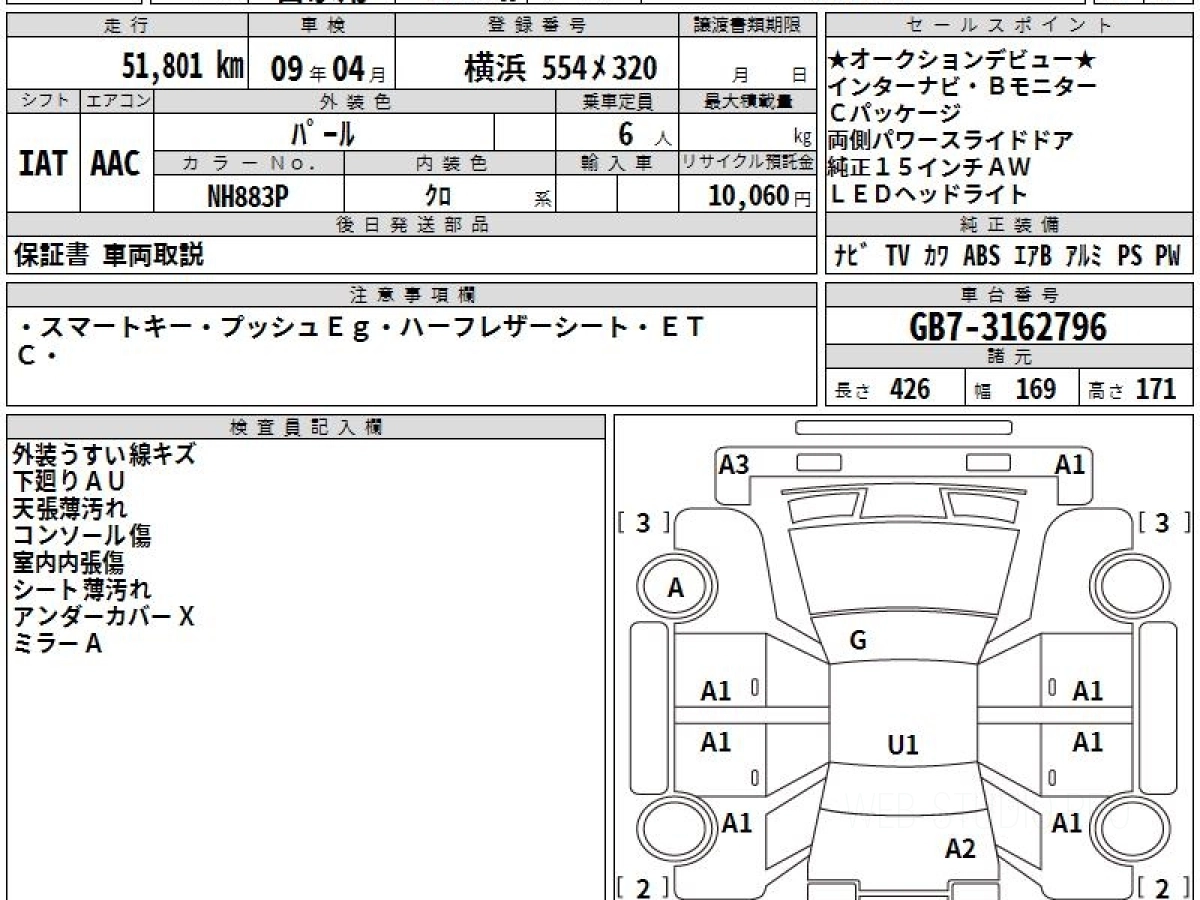Image resolution: width=1200 pixels, height=900 pixels.
Task: Select the air conditioner value "AAC"
Action: (116, 163)
